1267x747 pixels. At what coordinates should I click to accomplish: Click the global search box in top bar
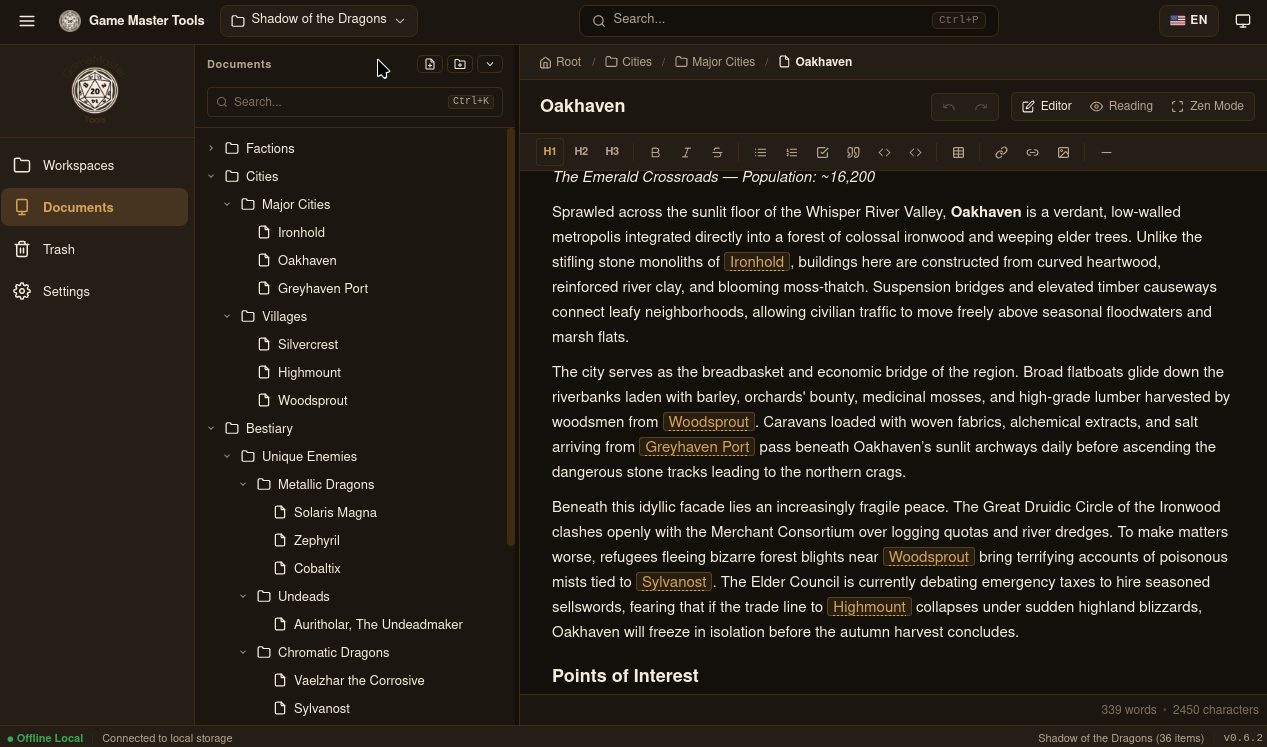pyautogui.click(x=788, y=20)
